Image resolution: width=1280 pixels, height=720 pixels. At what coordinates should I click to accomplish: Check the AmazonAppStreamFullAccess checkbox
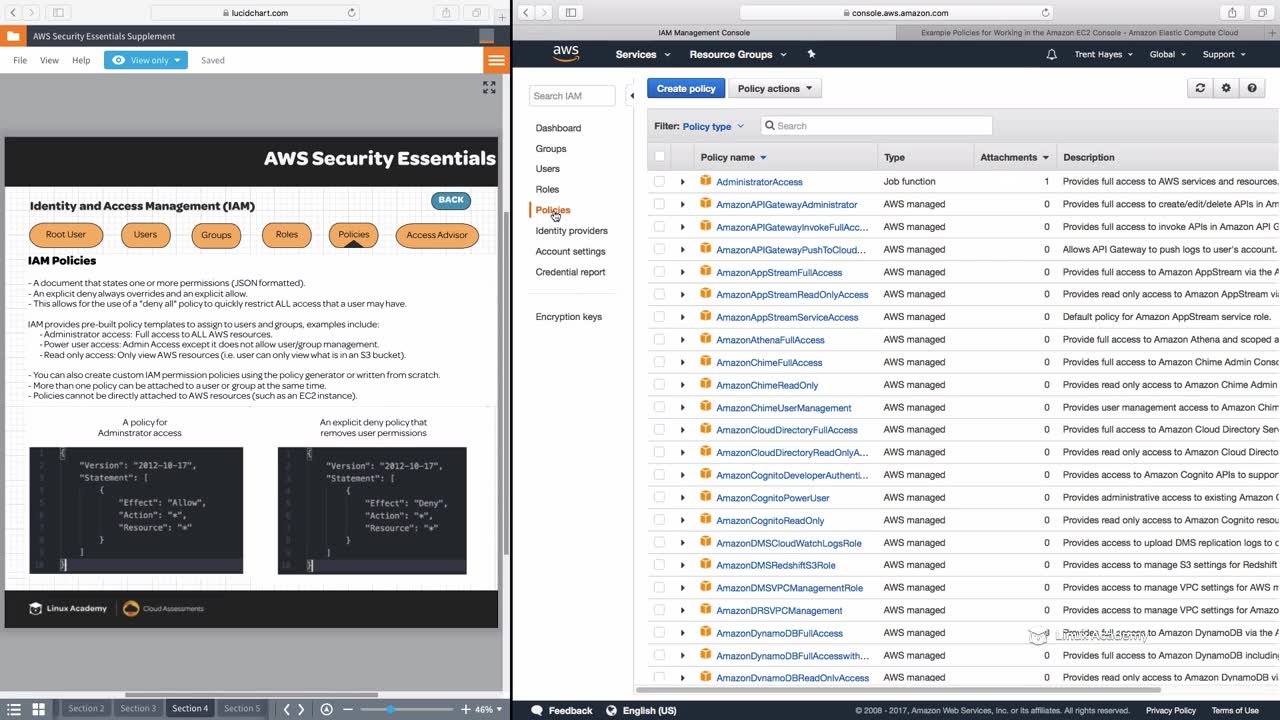point(659,272)
